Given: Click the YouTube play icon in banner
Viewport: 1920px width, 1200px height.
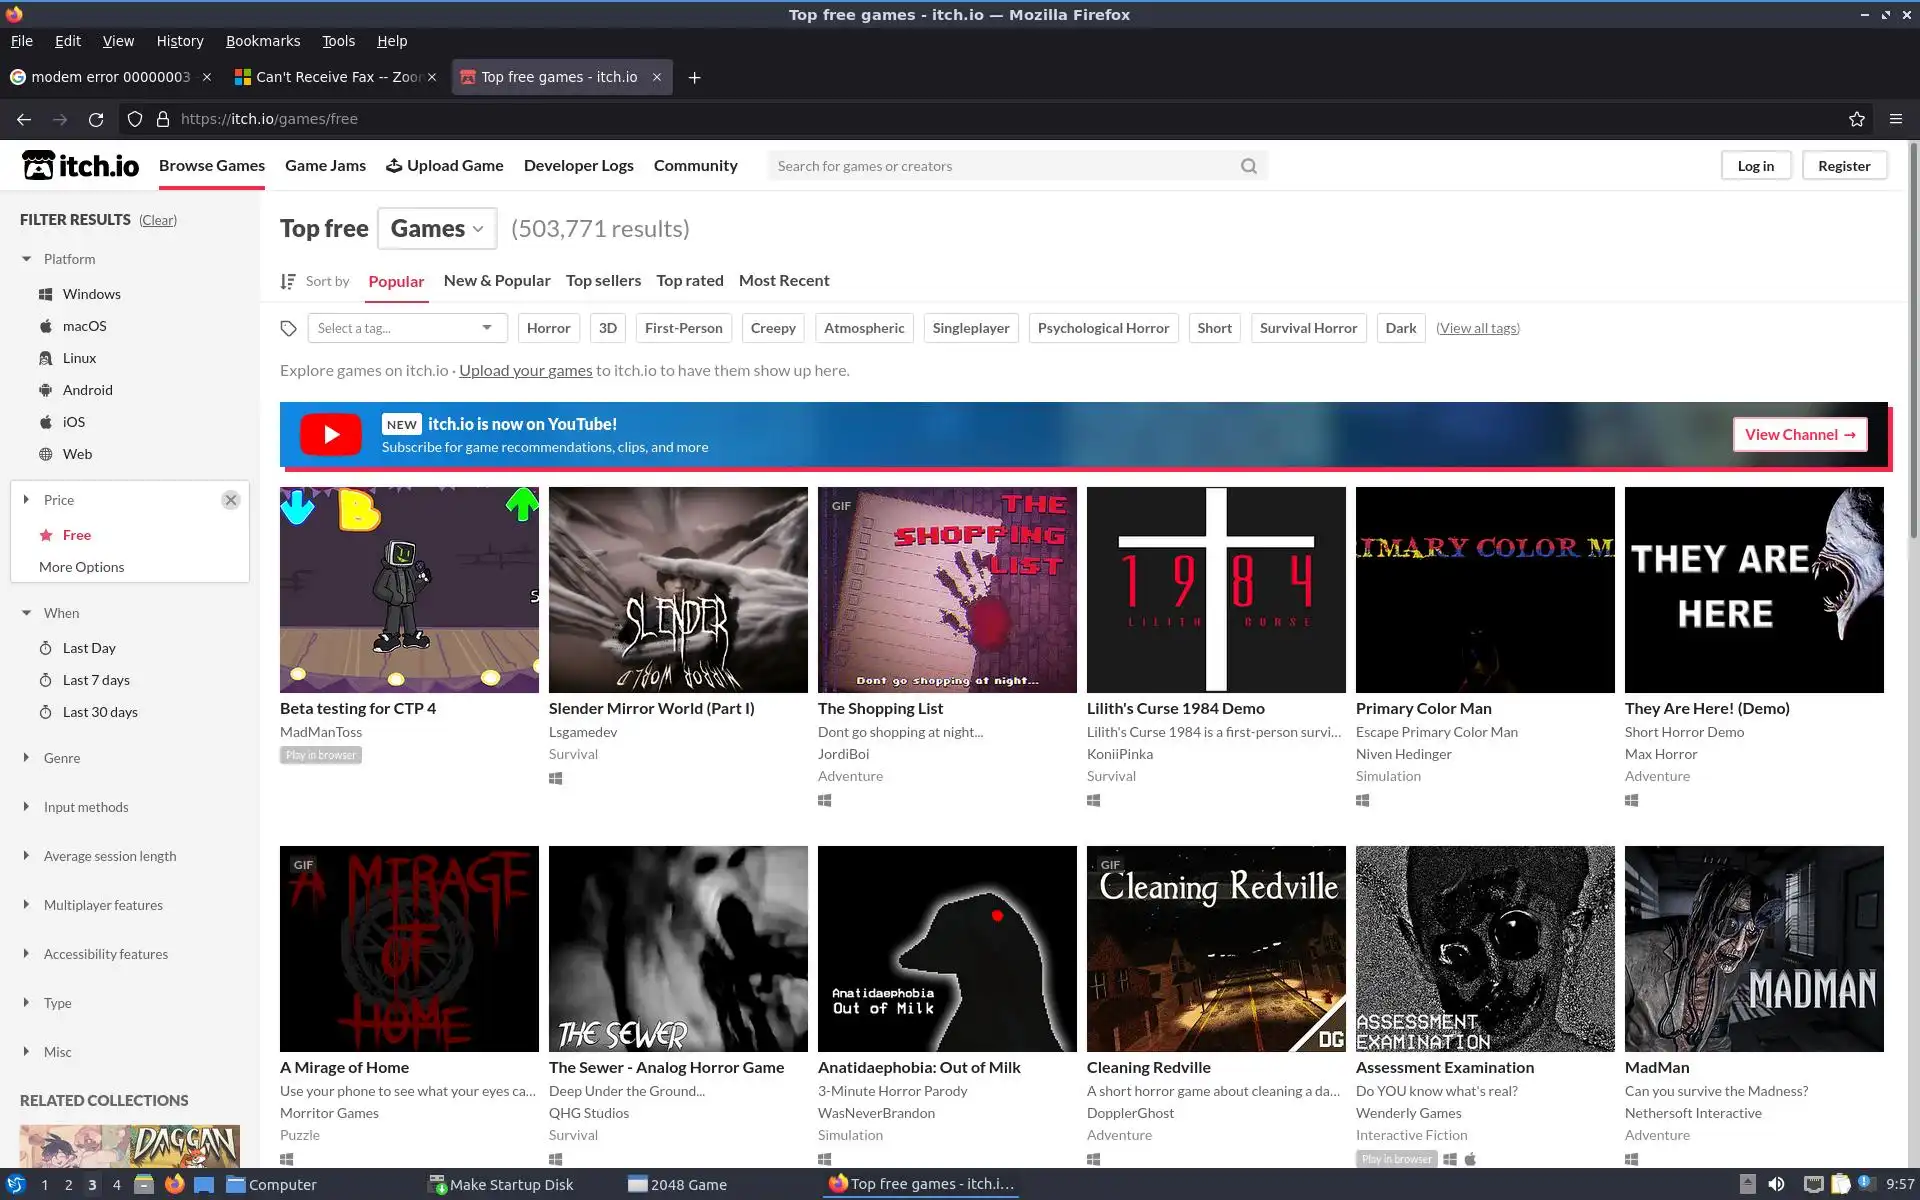Looking at the screenshot, I should pos(331,435).
